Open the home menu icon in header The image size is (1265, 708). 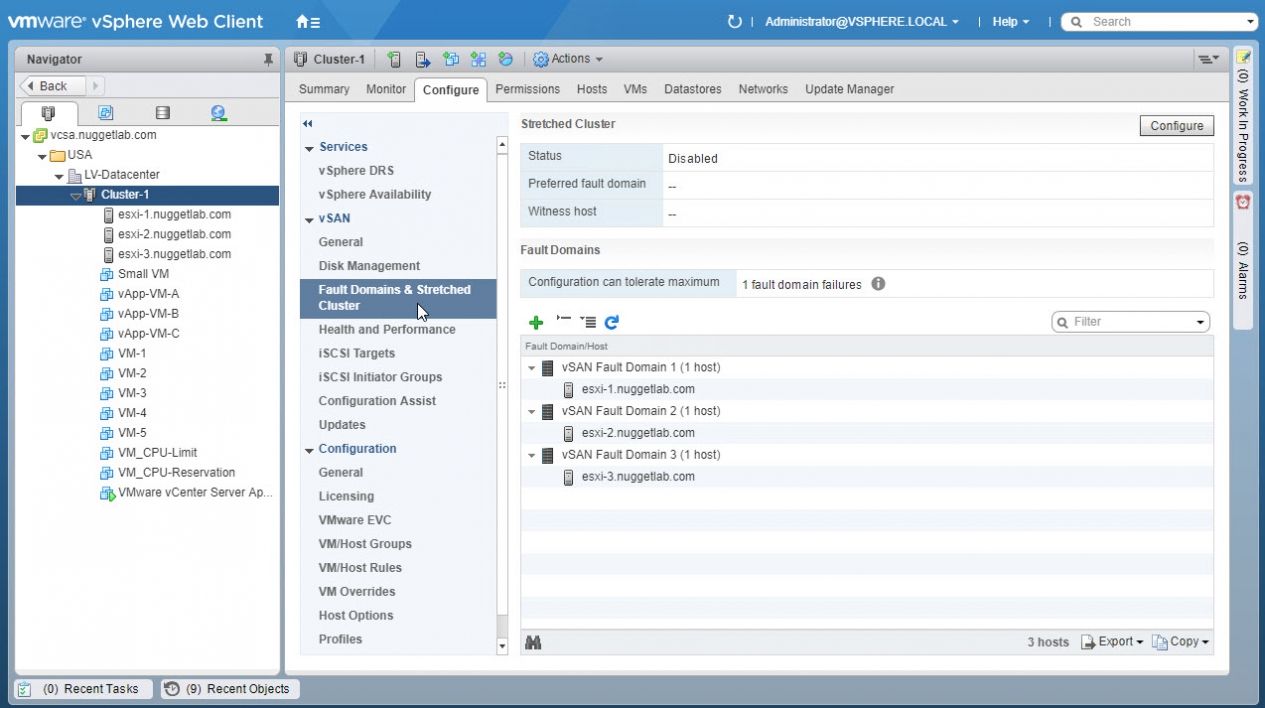(308, 21)
